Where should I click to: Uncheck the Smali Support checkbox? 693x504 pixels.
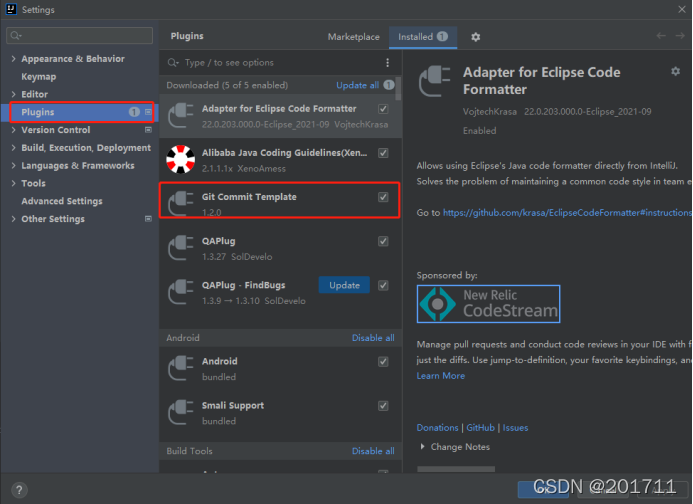[x=383, y=406]
